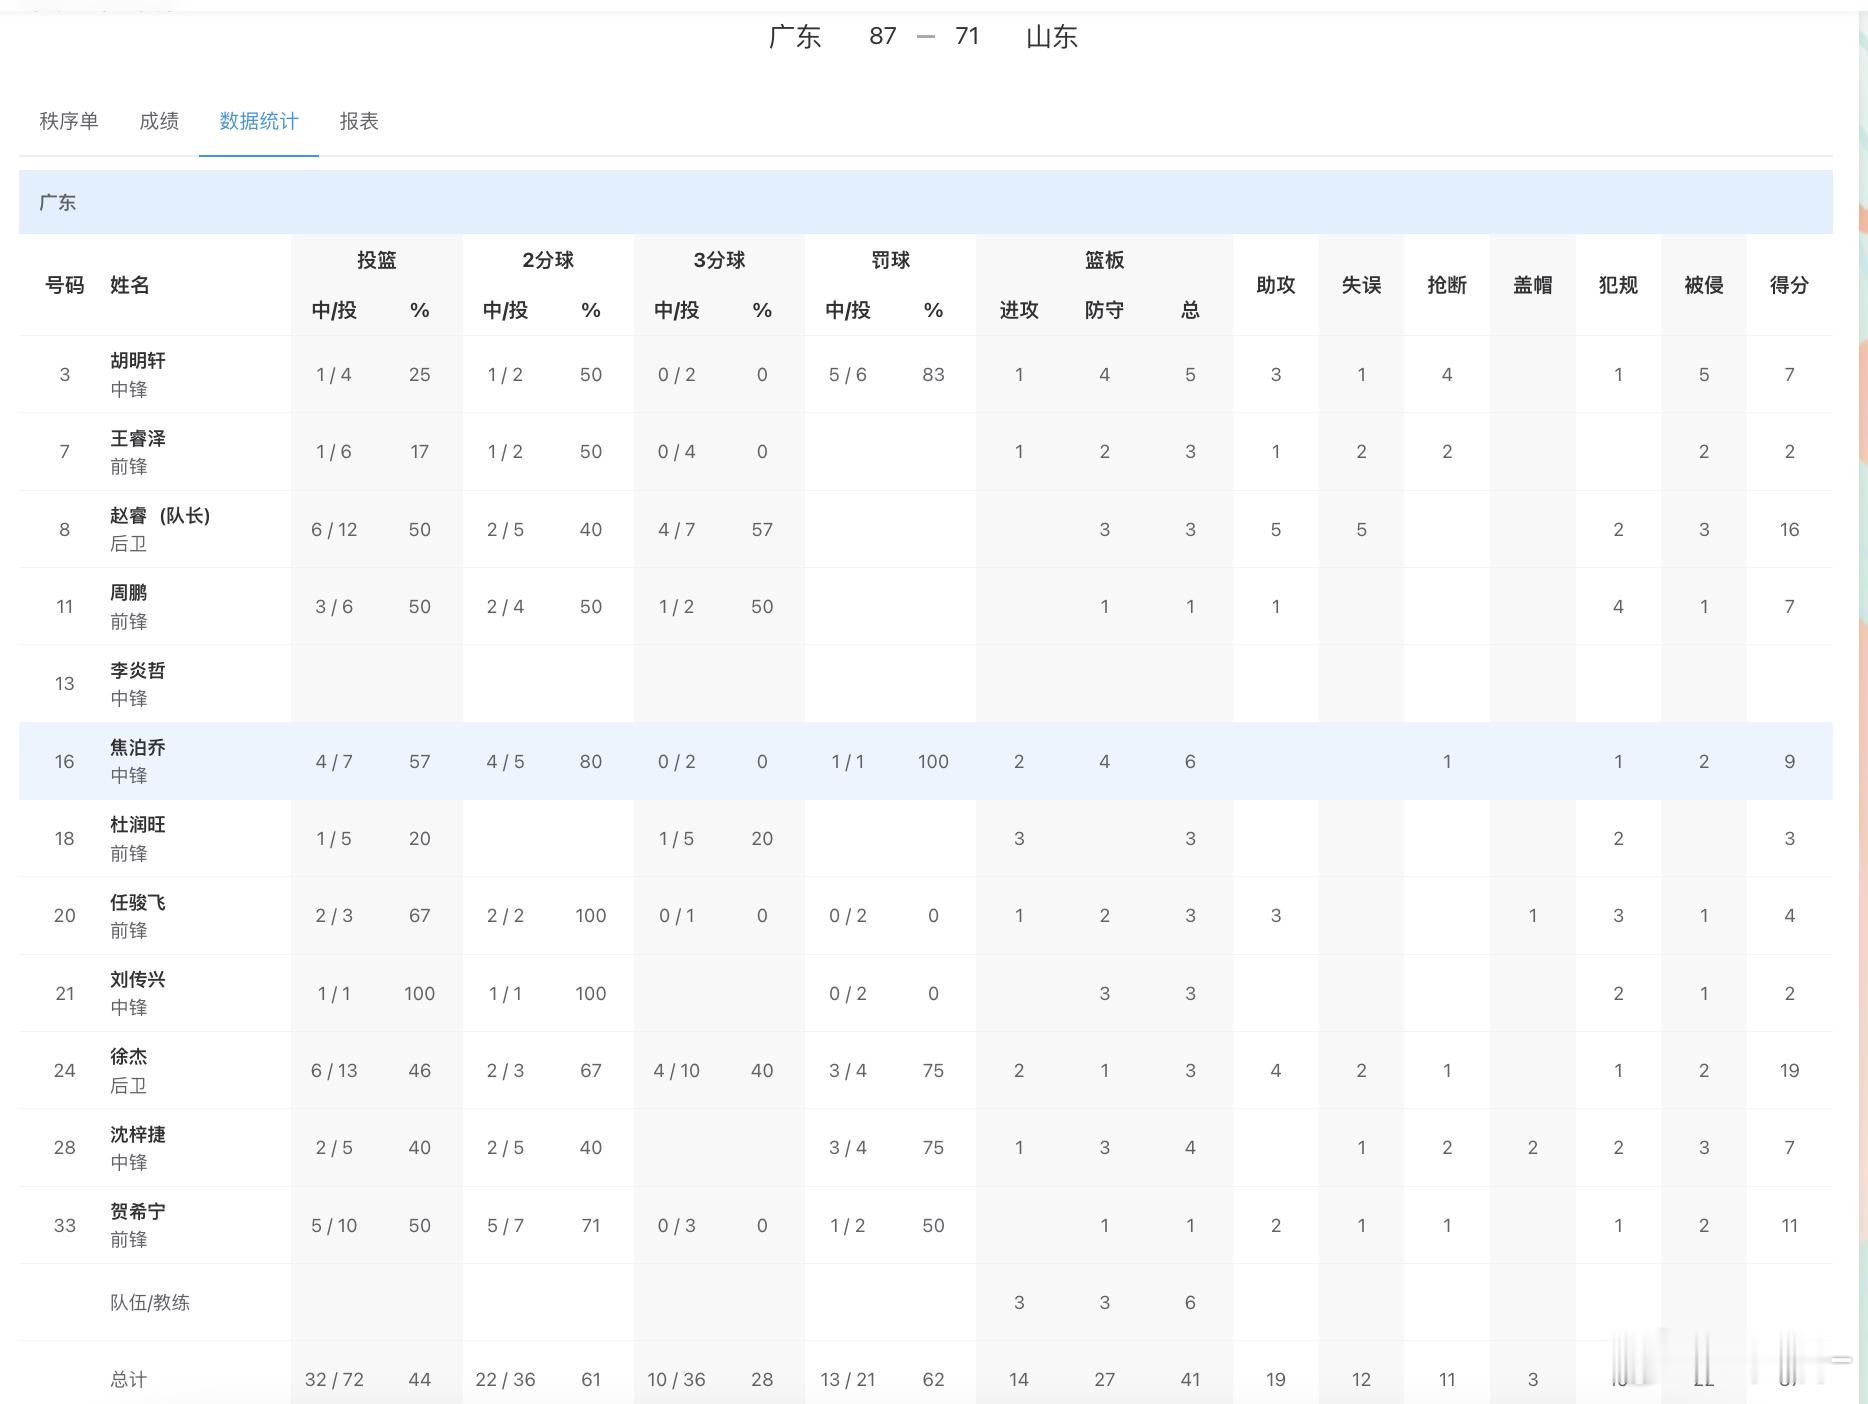Click the 投篮 column group header
The height and width of the screenshot is (1404, 1868).
click(377, 260)
